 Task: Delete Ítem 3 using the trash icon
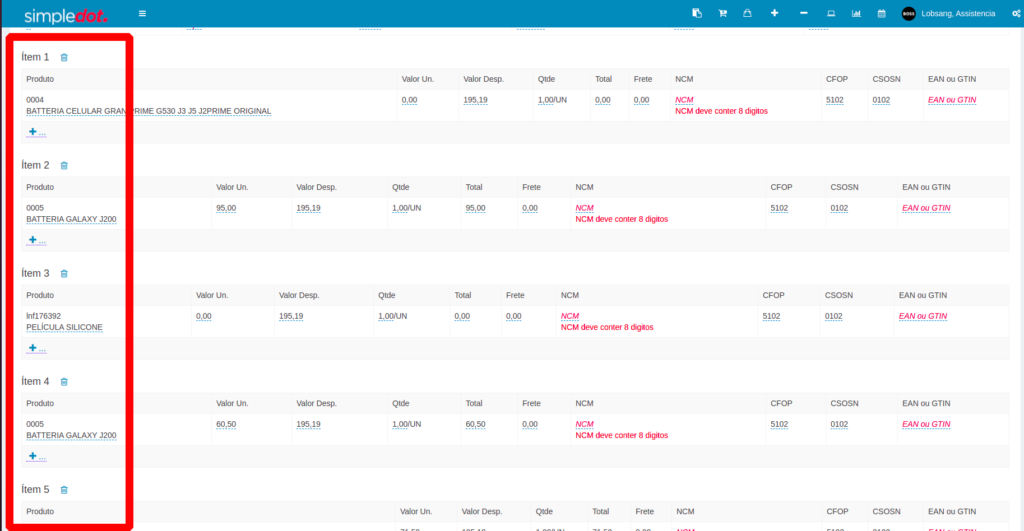64,273
